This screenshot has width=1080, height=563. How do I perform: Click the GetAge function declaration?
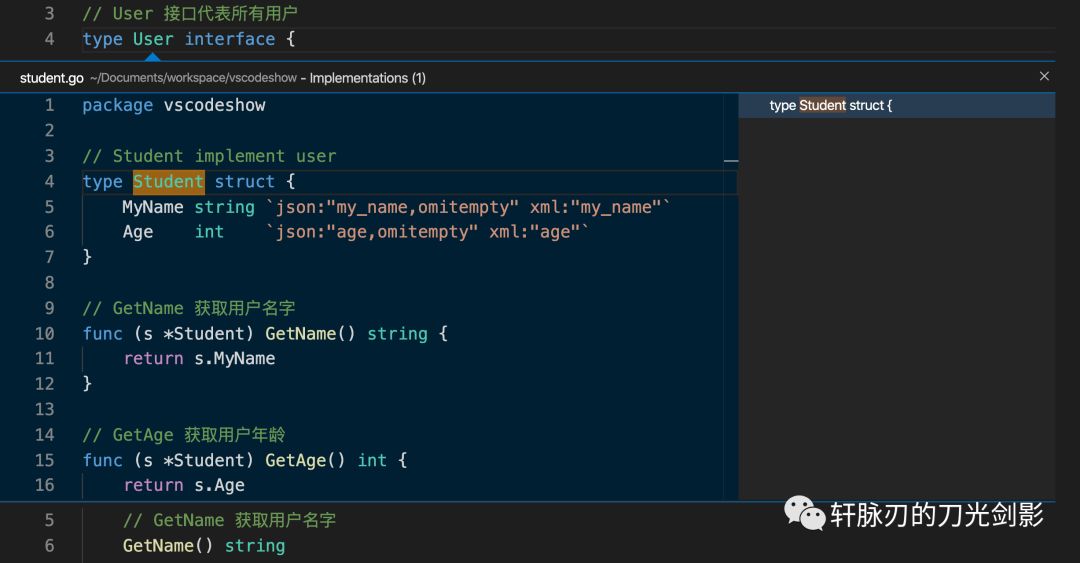point(245,460)
